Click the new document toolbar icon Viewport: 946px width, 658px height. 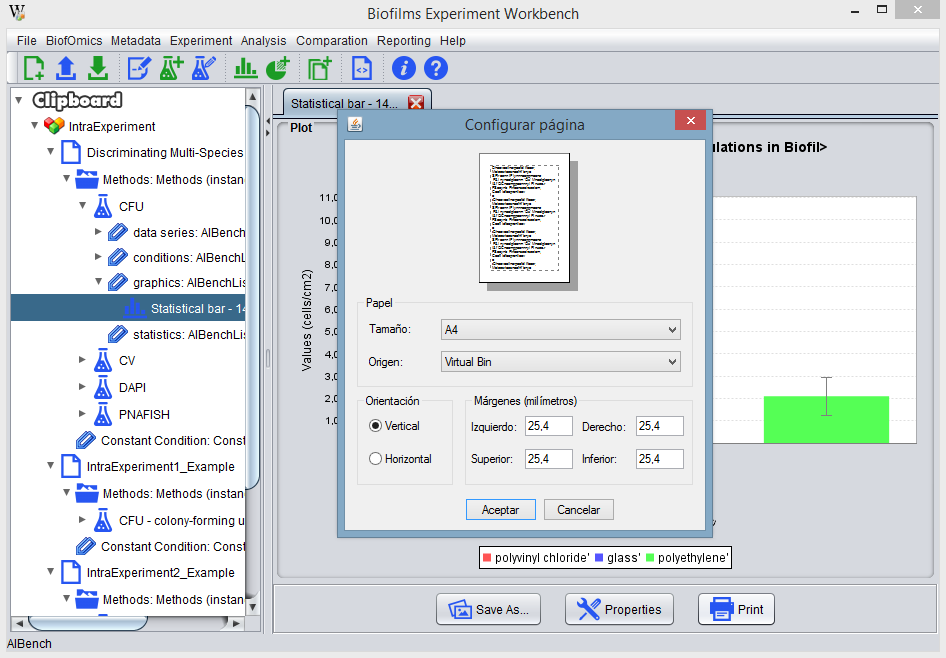tap(34, 68)
